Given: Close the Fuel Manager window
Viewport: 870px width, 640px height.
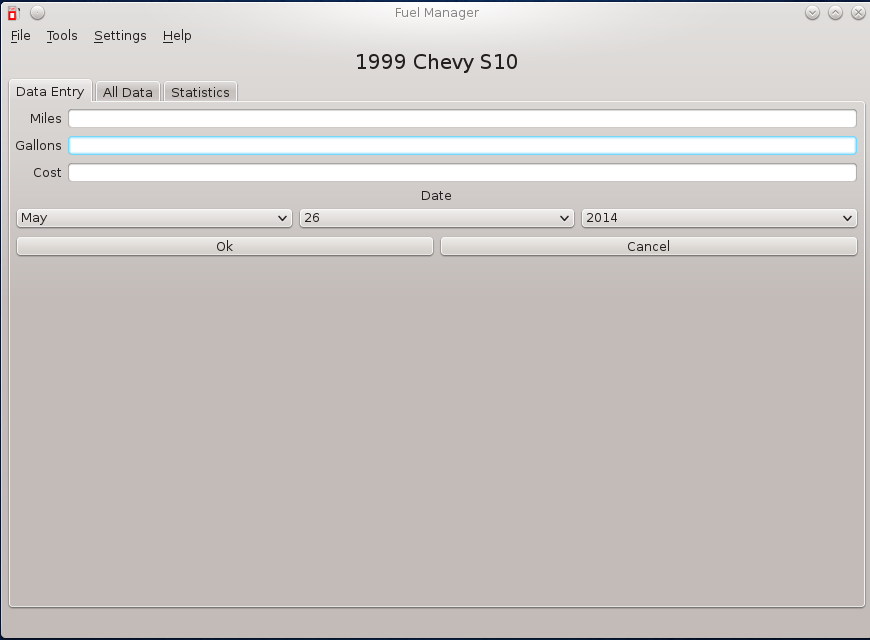Looking at the screenshot, I should click(x=858, y=13).
